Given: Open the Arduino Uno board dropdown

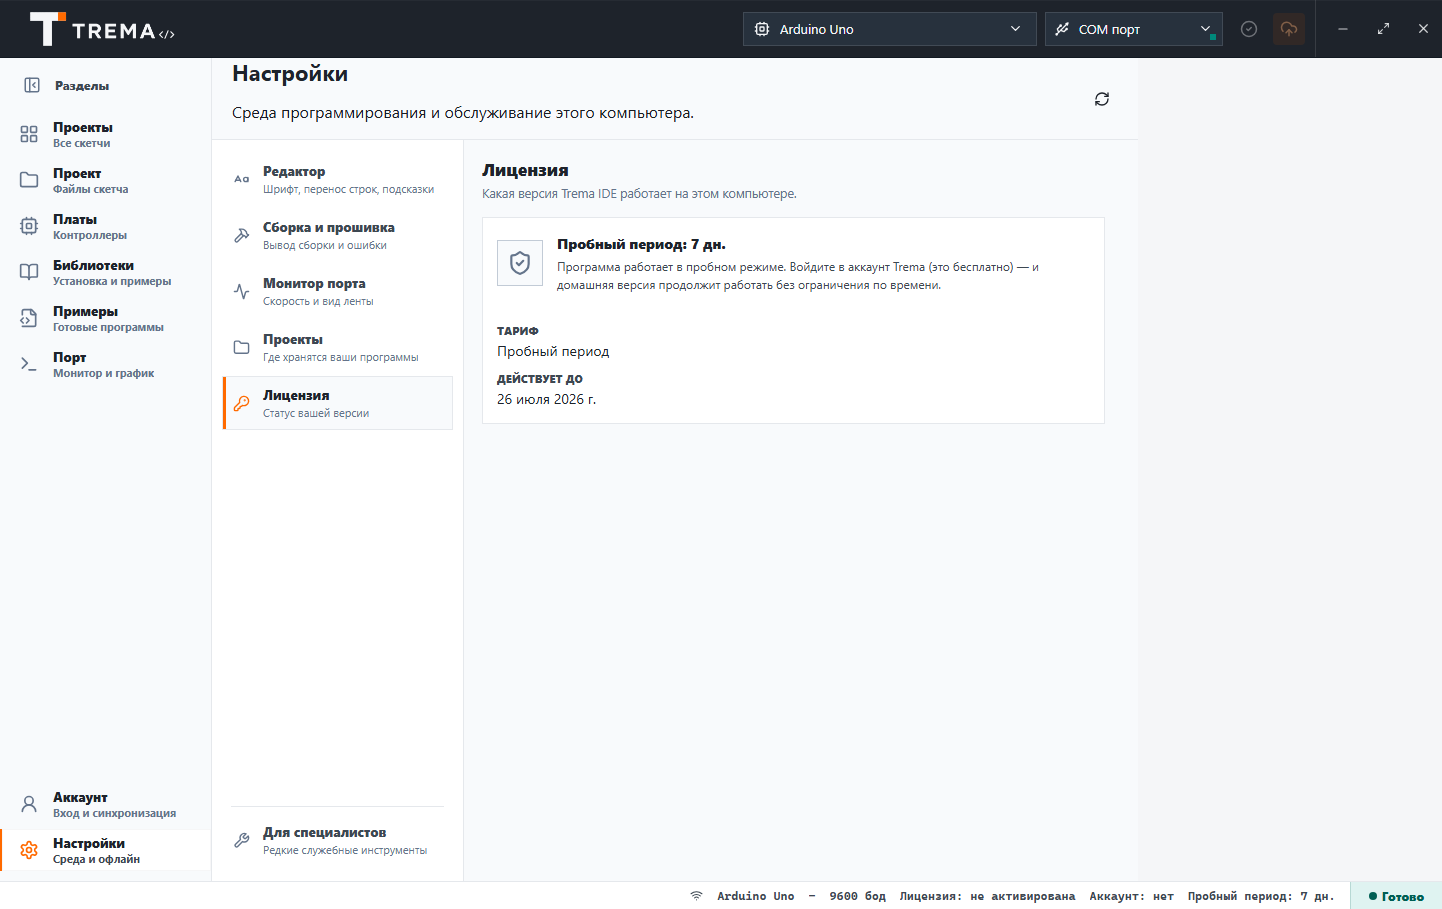Looking at the screenshot, I should 889,29.
